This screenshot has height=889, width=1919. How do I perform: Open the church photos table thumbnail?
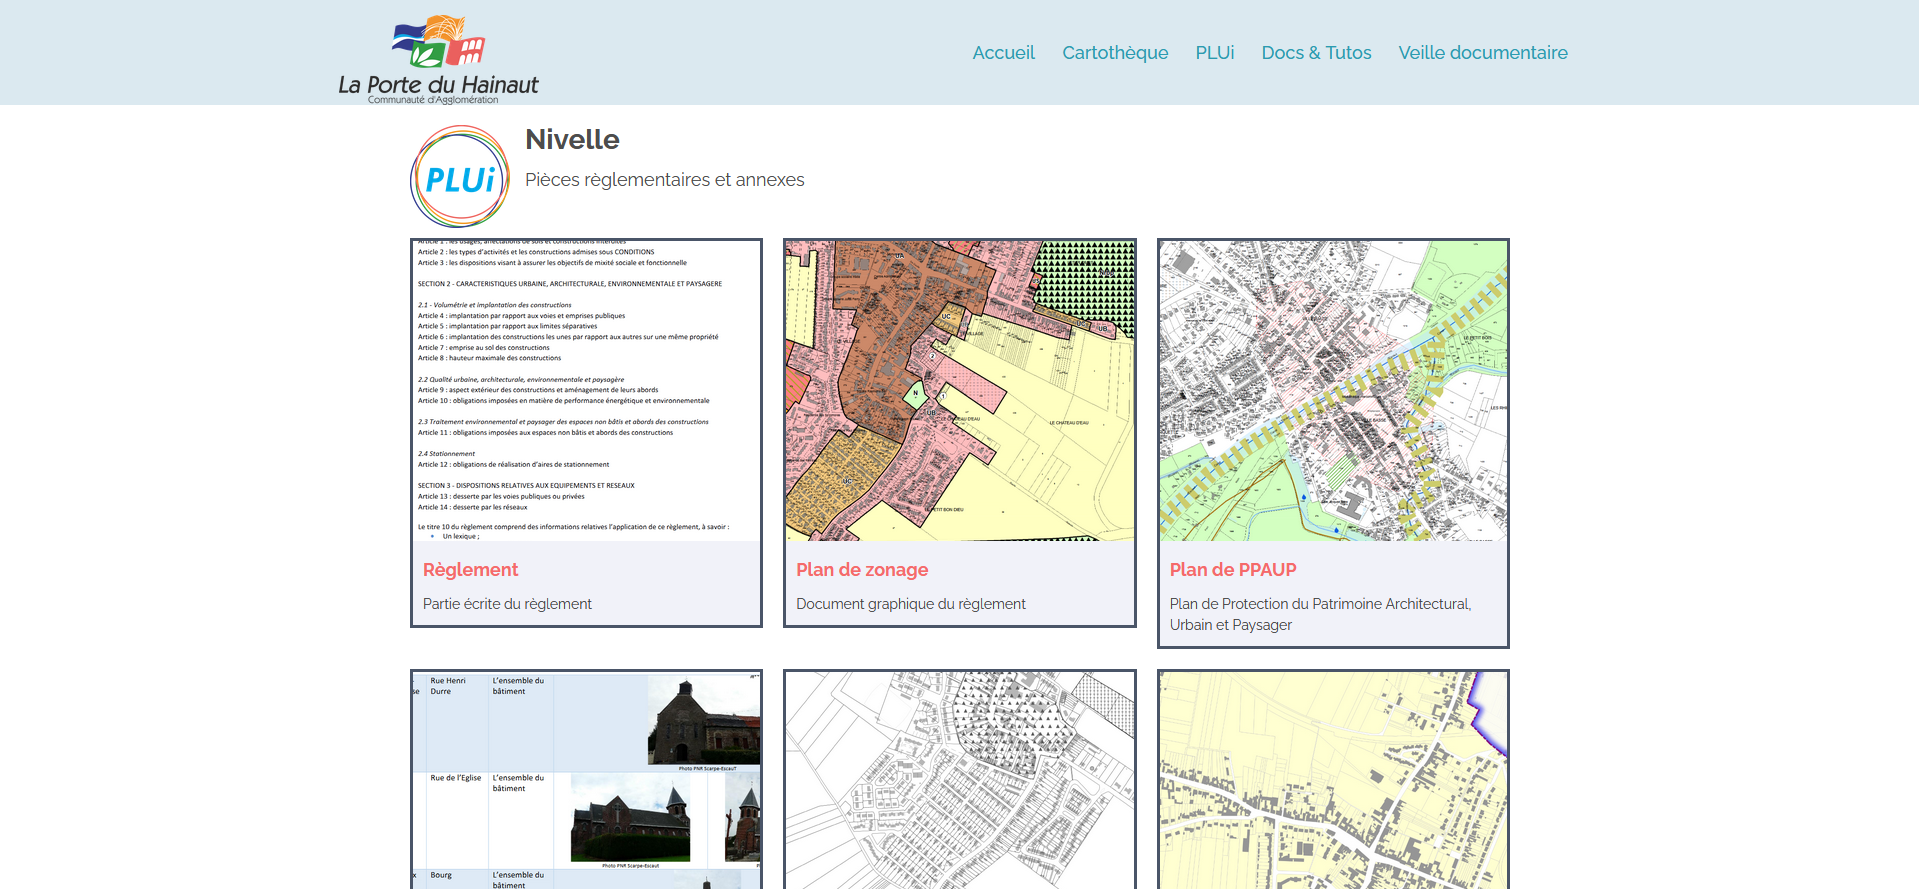pos(586,780)
